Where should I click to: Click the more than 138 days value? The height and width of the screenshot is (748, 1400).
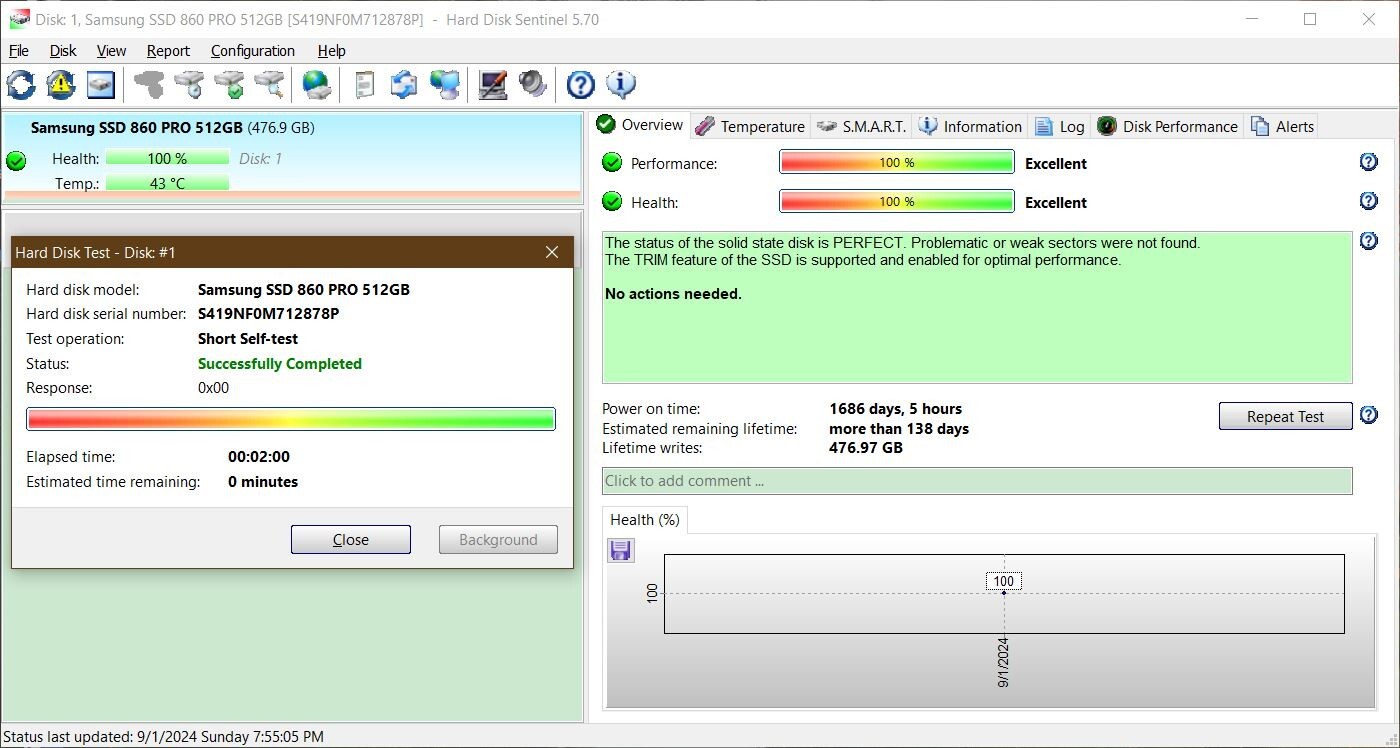tap(899, 429)
